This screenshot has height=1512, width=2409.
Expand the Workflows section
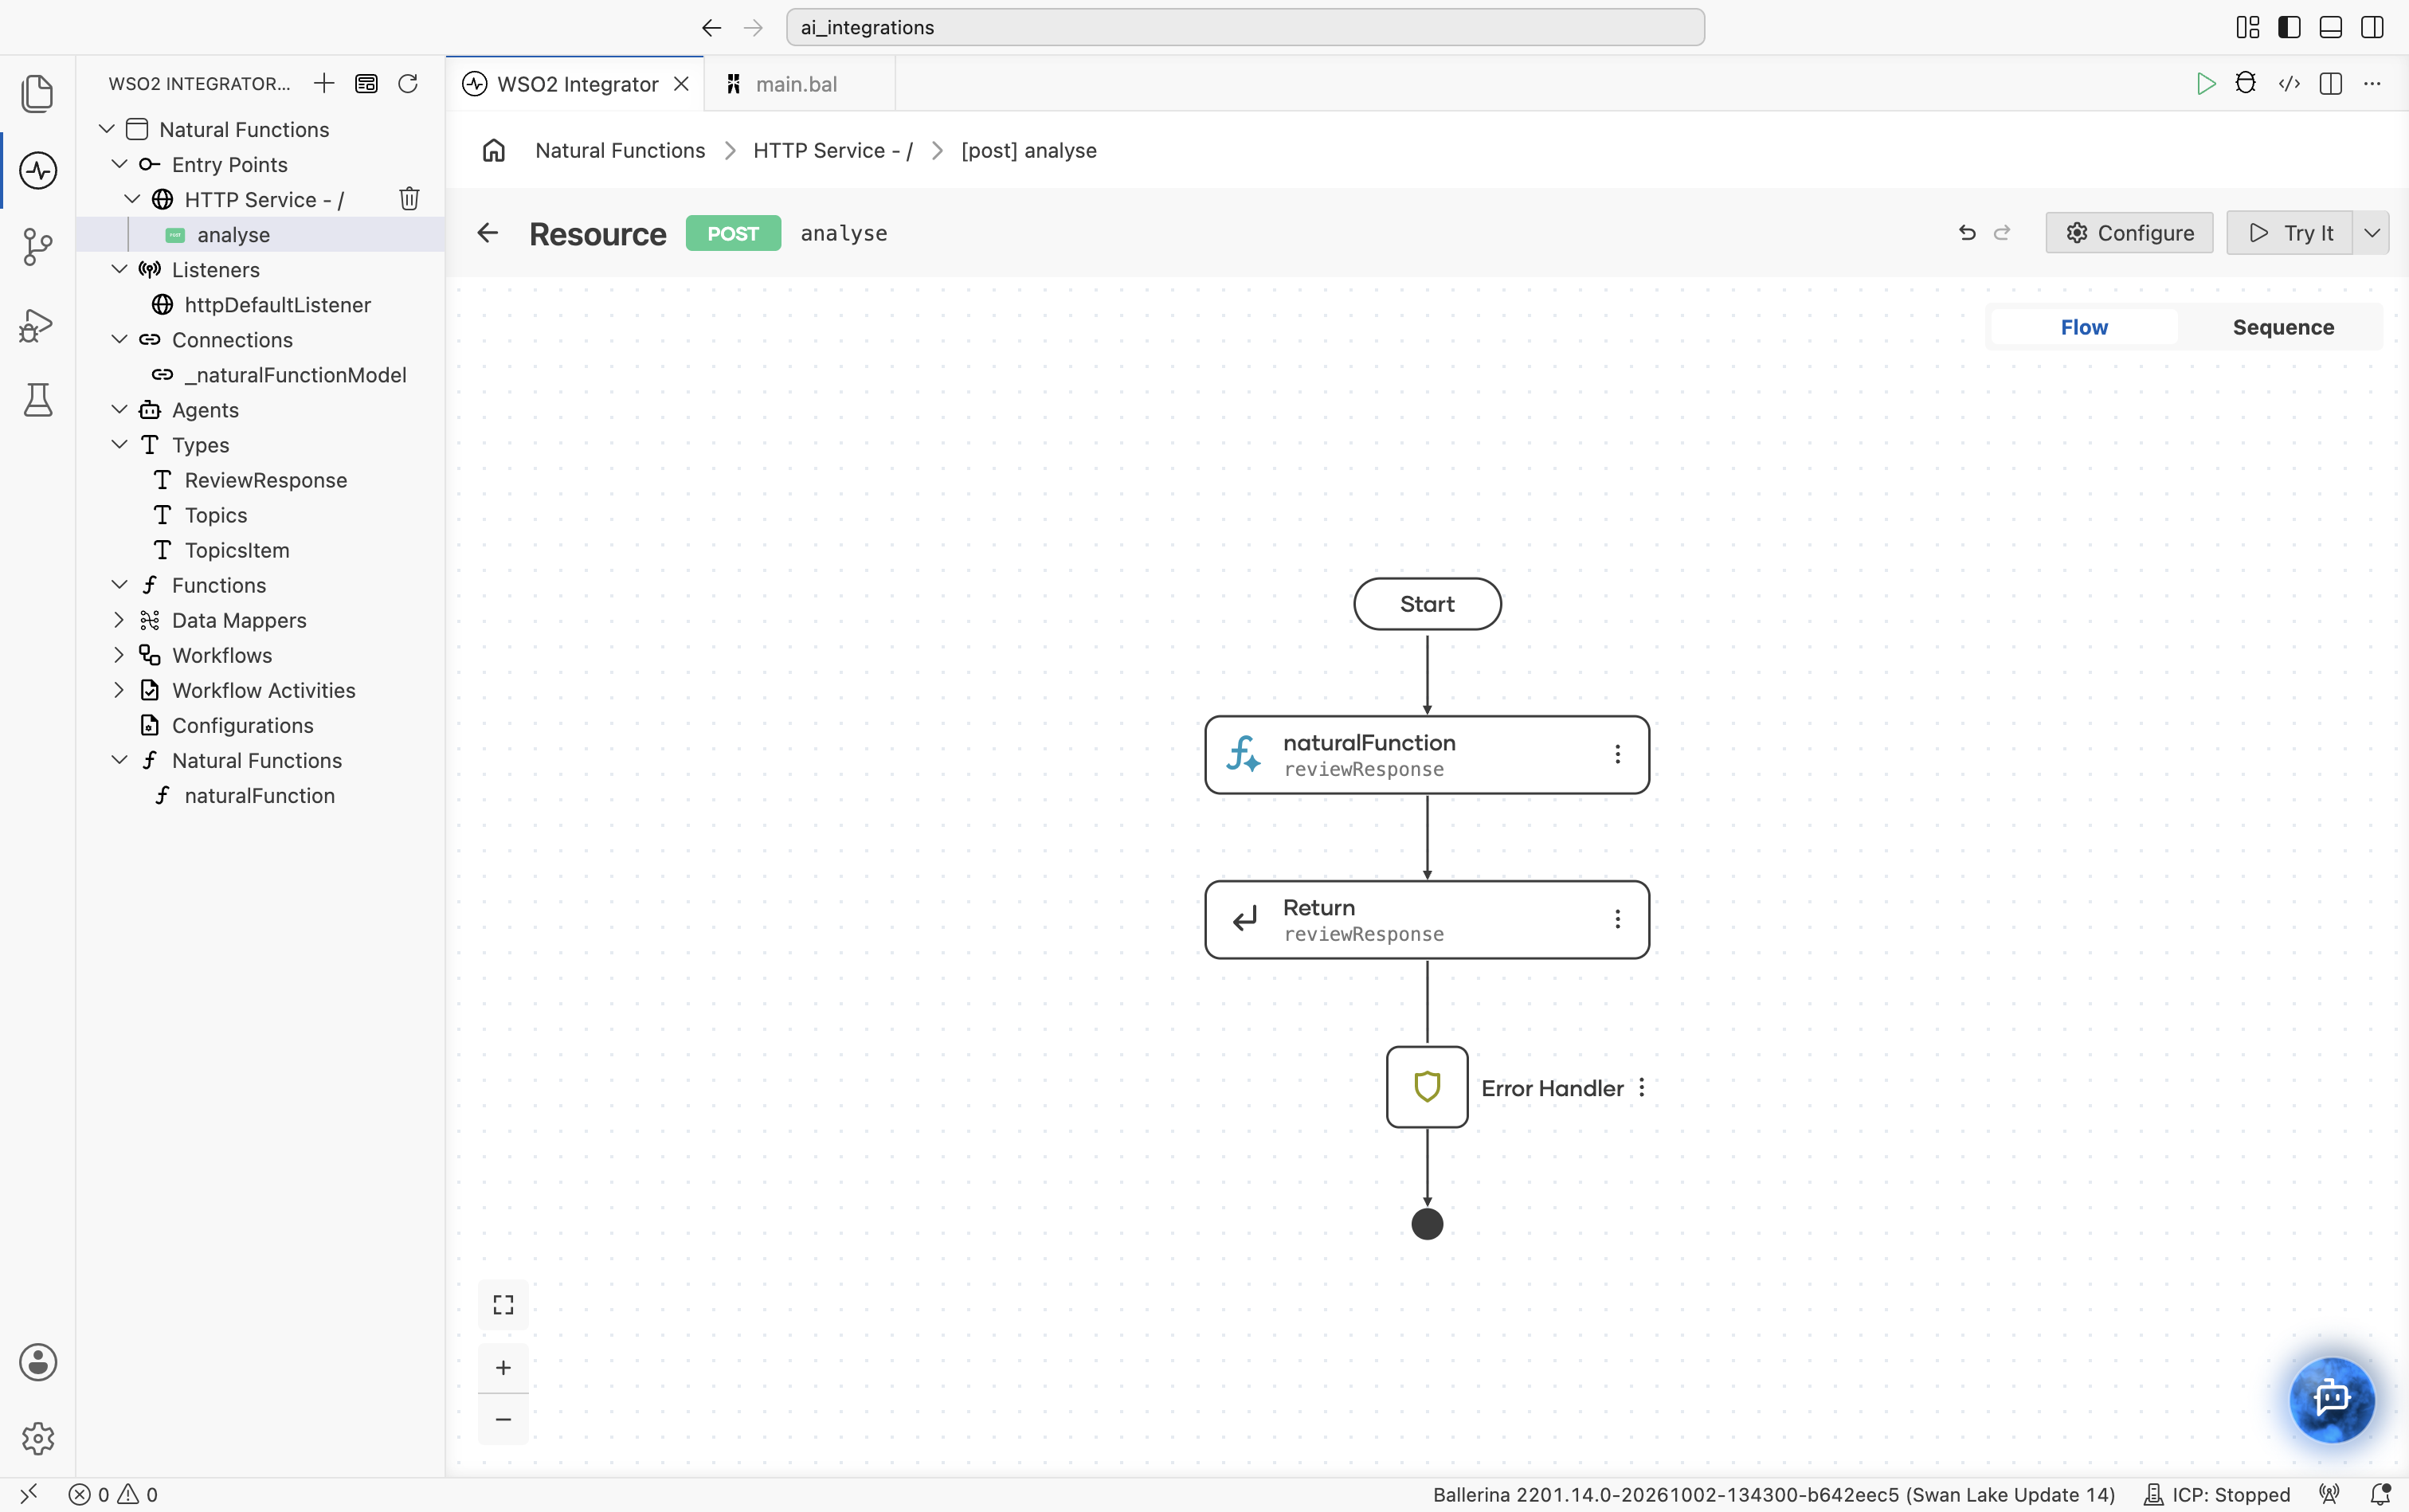[x=119, y=655]
